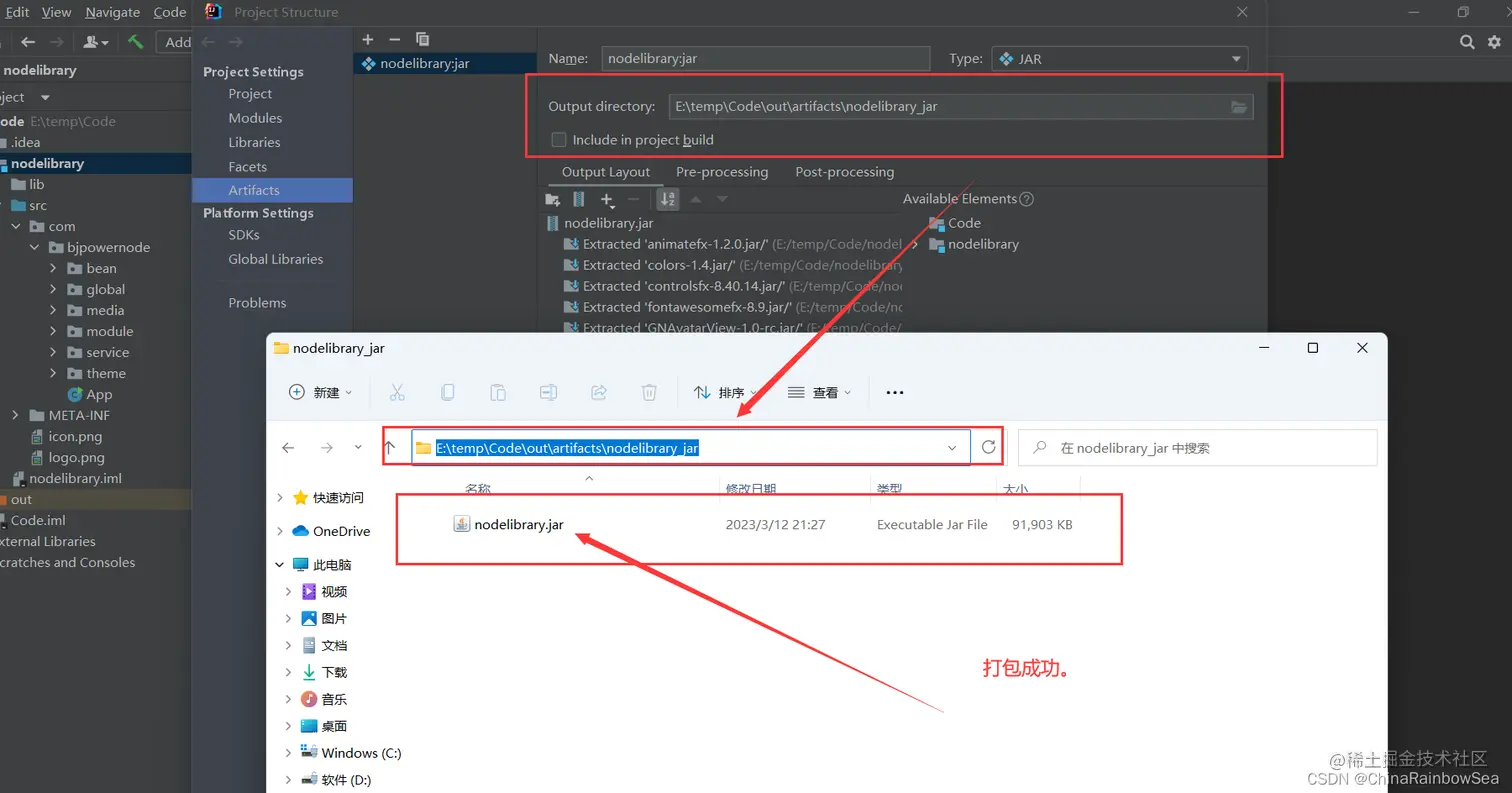Viewport: 1512px width, 793px height.
Task: Open the artifact Type dropdown
Action: click(1120, 59)
